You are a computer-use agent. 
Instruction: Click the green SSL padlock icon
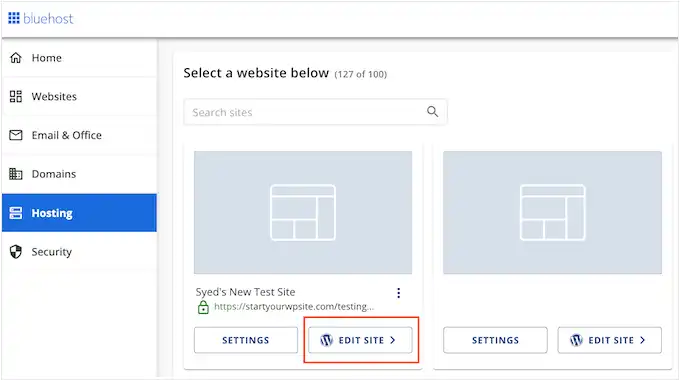coord(203,307)
